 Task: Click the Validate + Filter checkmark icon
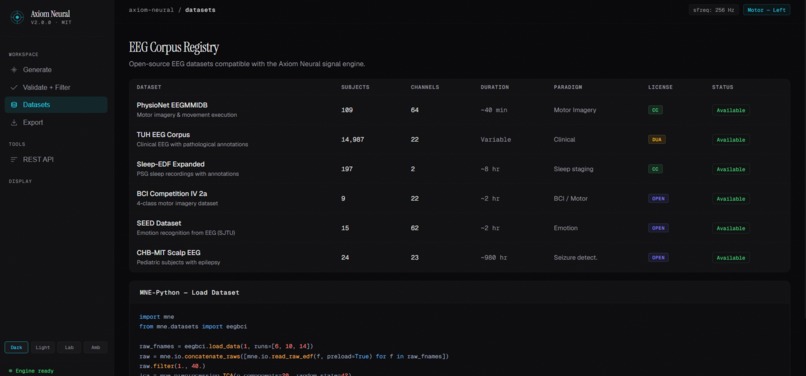coord(14,87)
